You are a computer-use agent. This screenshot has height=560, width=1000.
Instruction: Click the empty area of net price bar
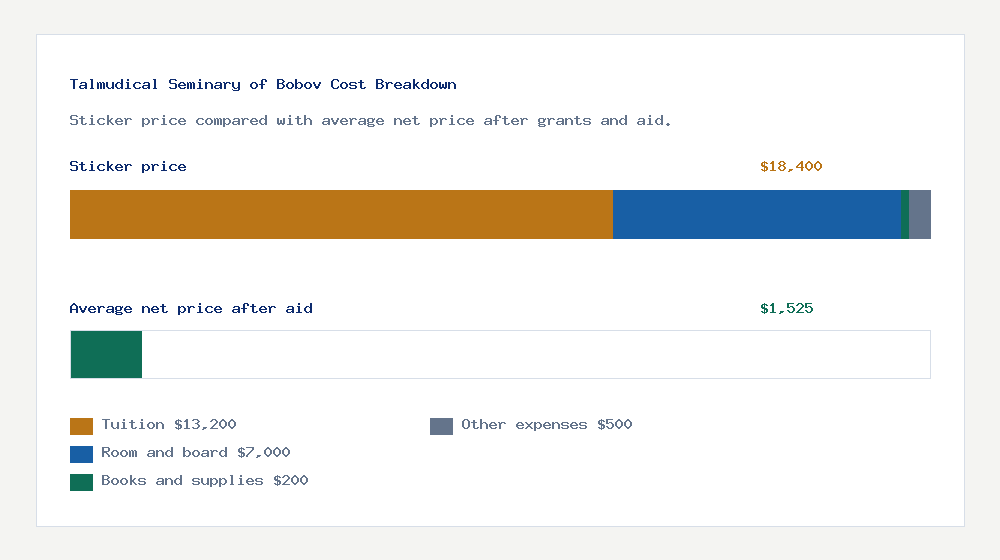tap(536, 355)
